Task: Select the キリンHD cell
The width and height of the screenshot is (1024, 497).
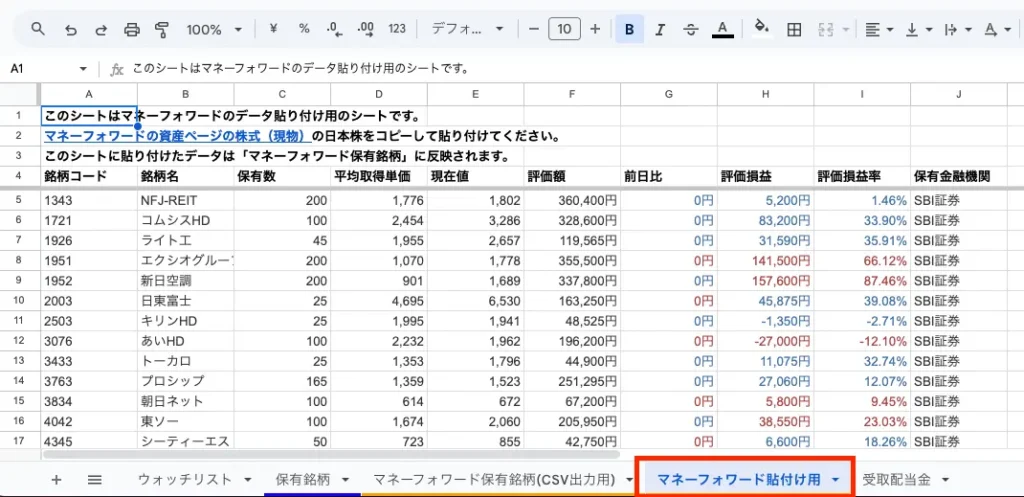Action: tap(185, 321)
